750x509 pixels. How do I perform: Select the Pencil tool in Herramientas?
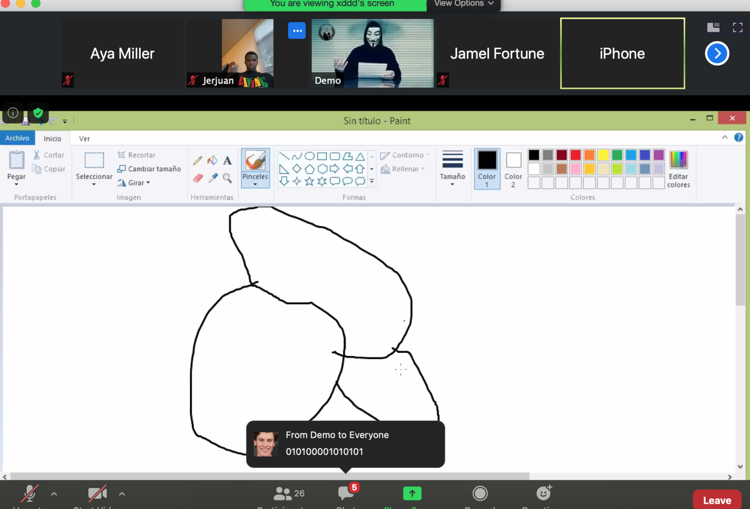coord(198,161)
